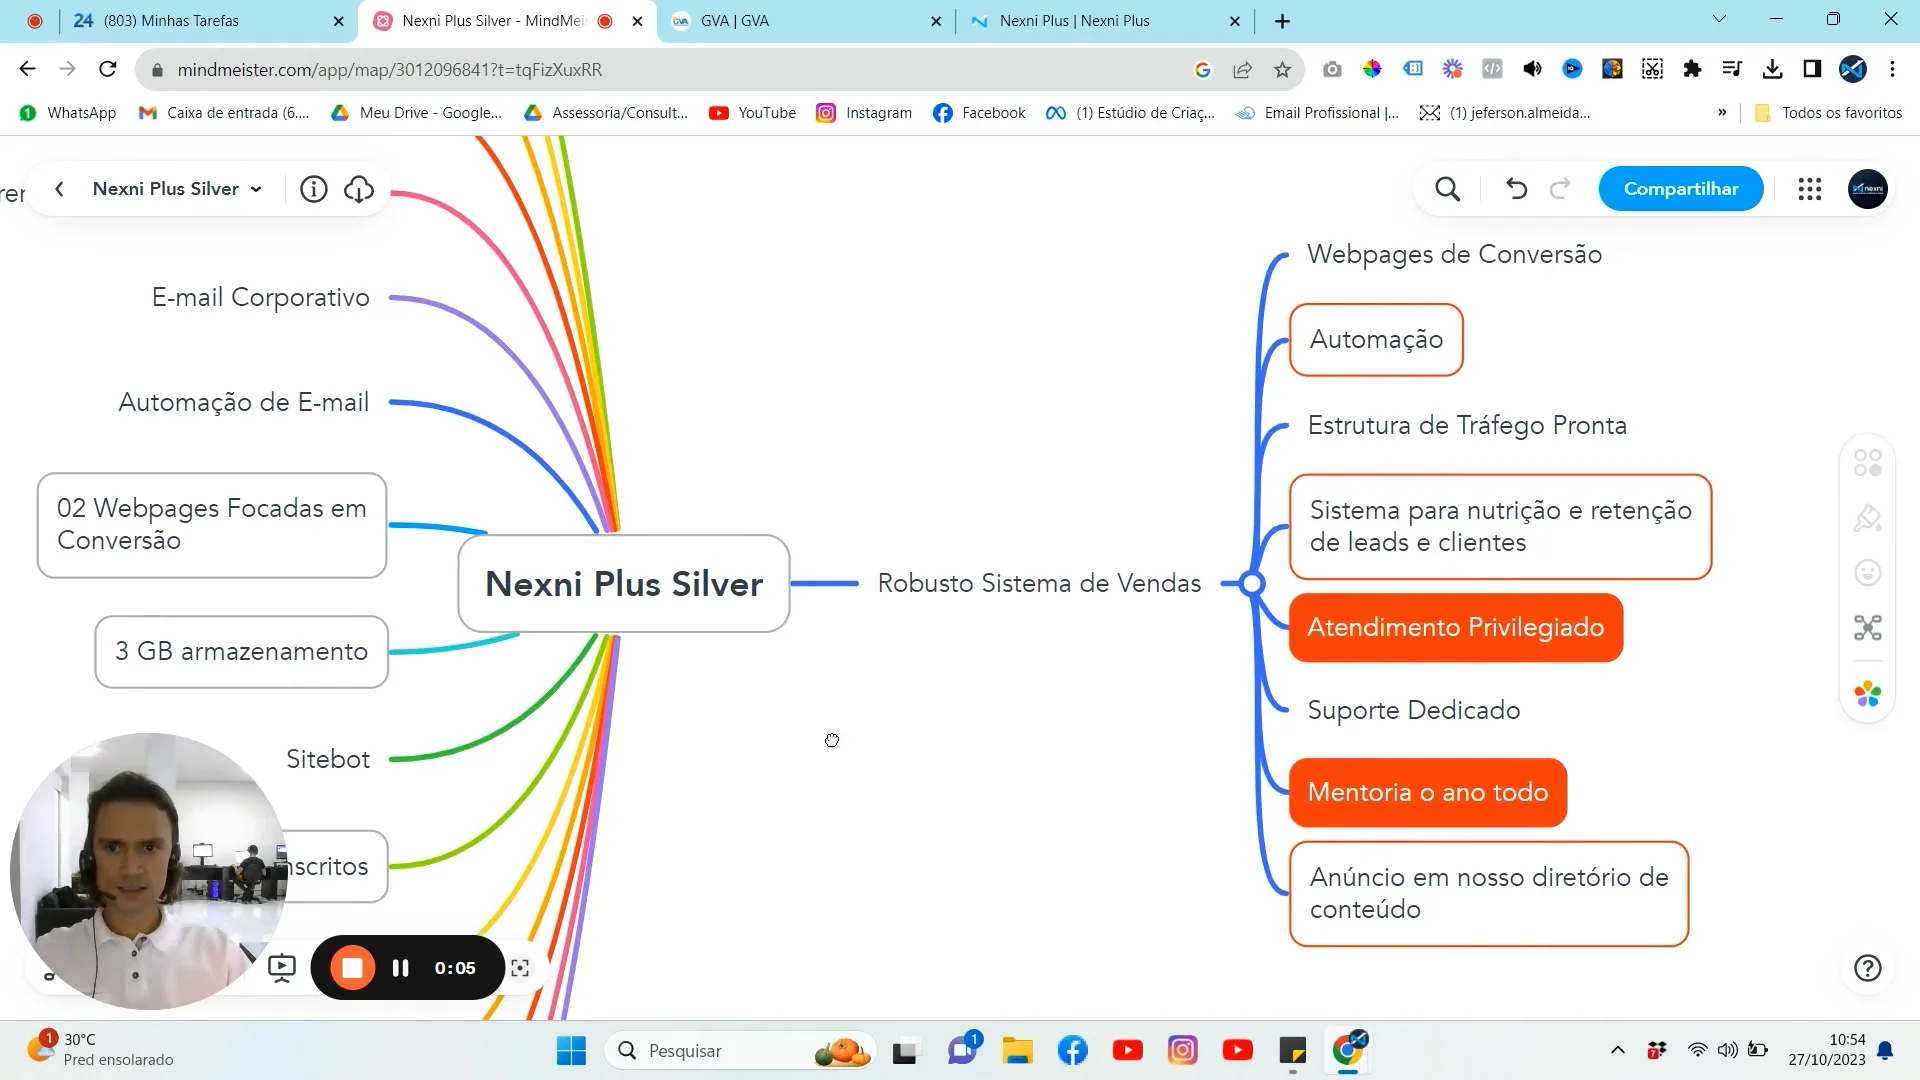Click the Compartilhar button
The image size is (1920, 1080).
click(x=1680, y=189)
